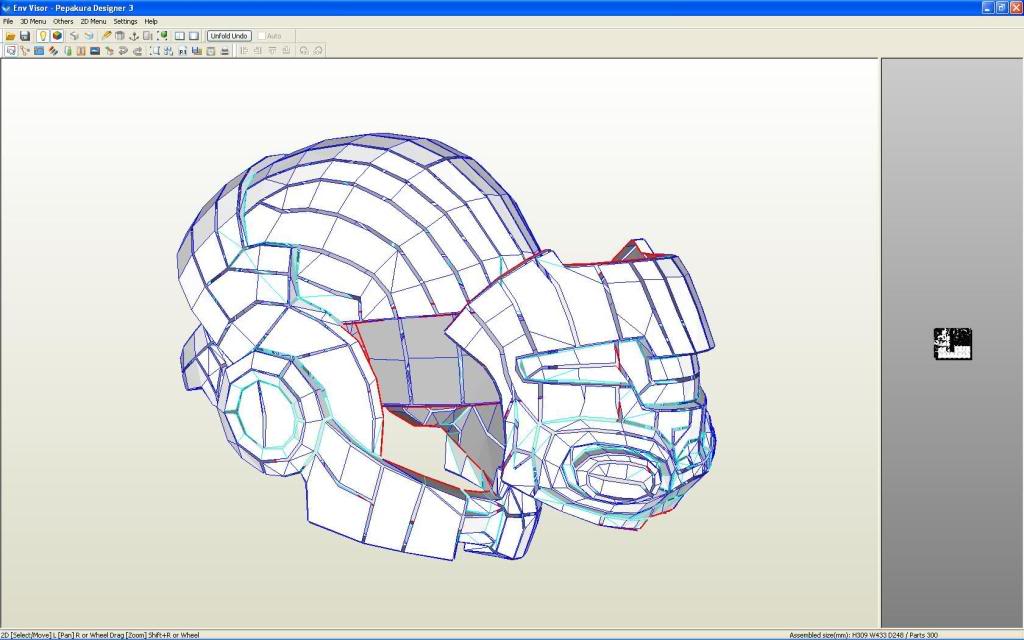Open the 3D Menu

(x=33, y=22)
